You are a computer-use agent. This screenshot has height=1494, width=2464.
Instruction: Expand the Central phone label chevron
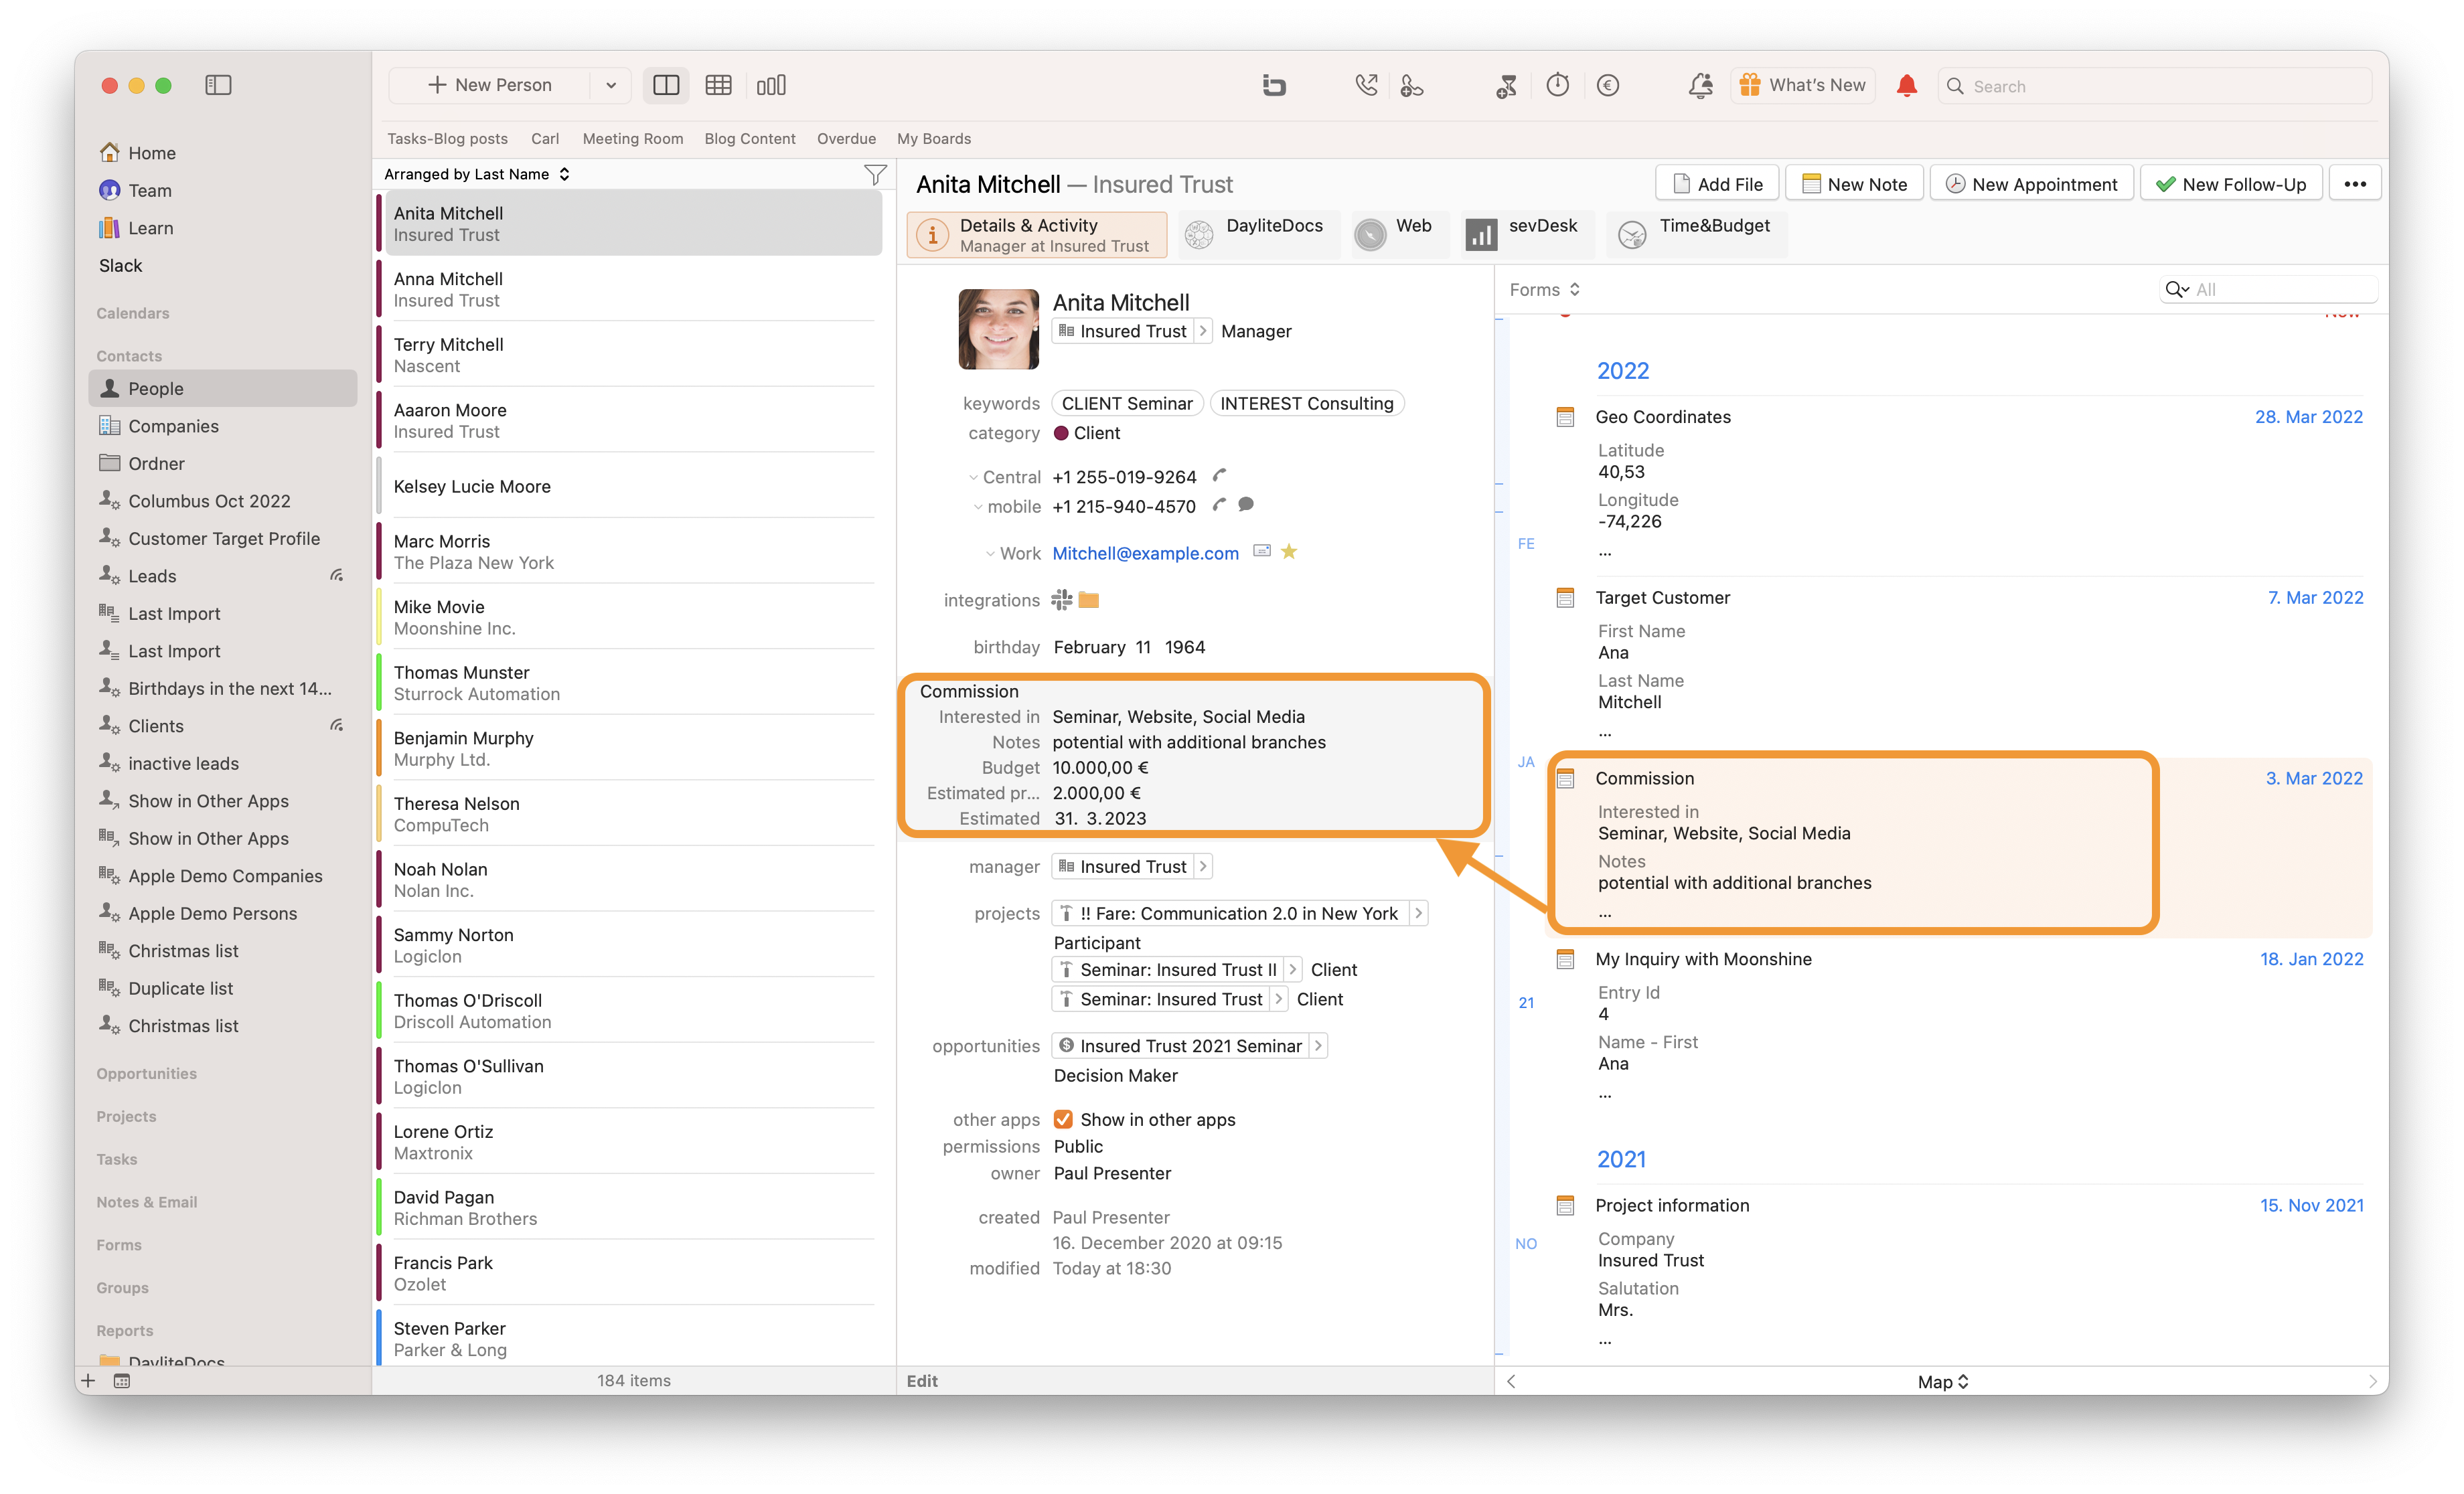(973, 477)
